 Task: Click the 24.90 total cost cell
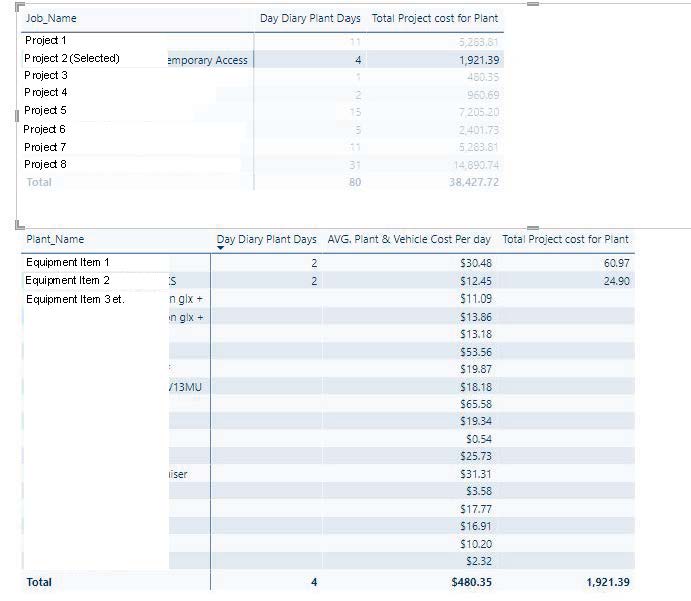[x=617, y=281]
